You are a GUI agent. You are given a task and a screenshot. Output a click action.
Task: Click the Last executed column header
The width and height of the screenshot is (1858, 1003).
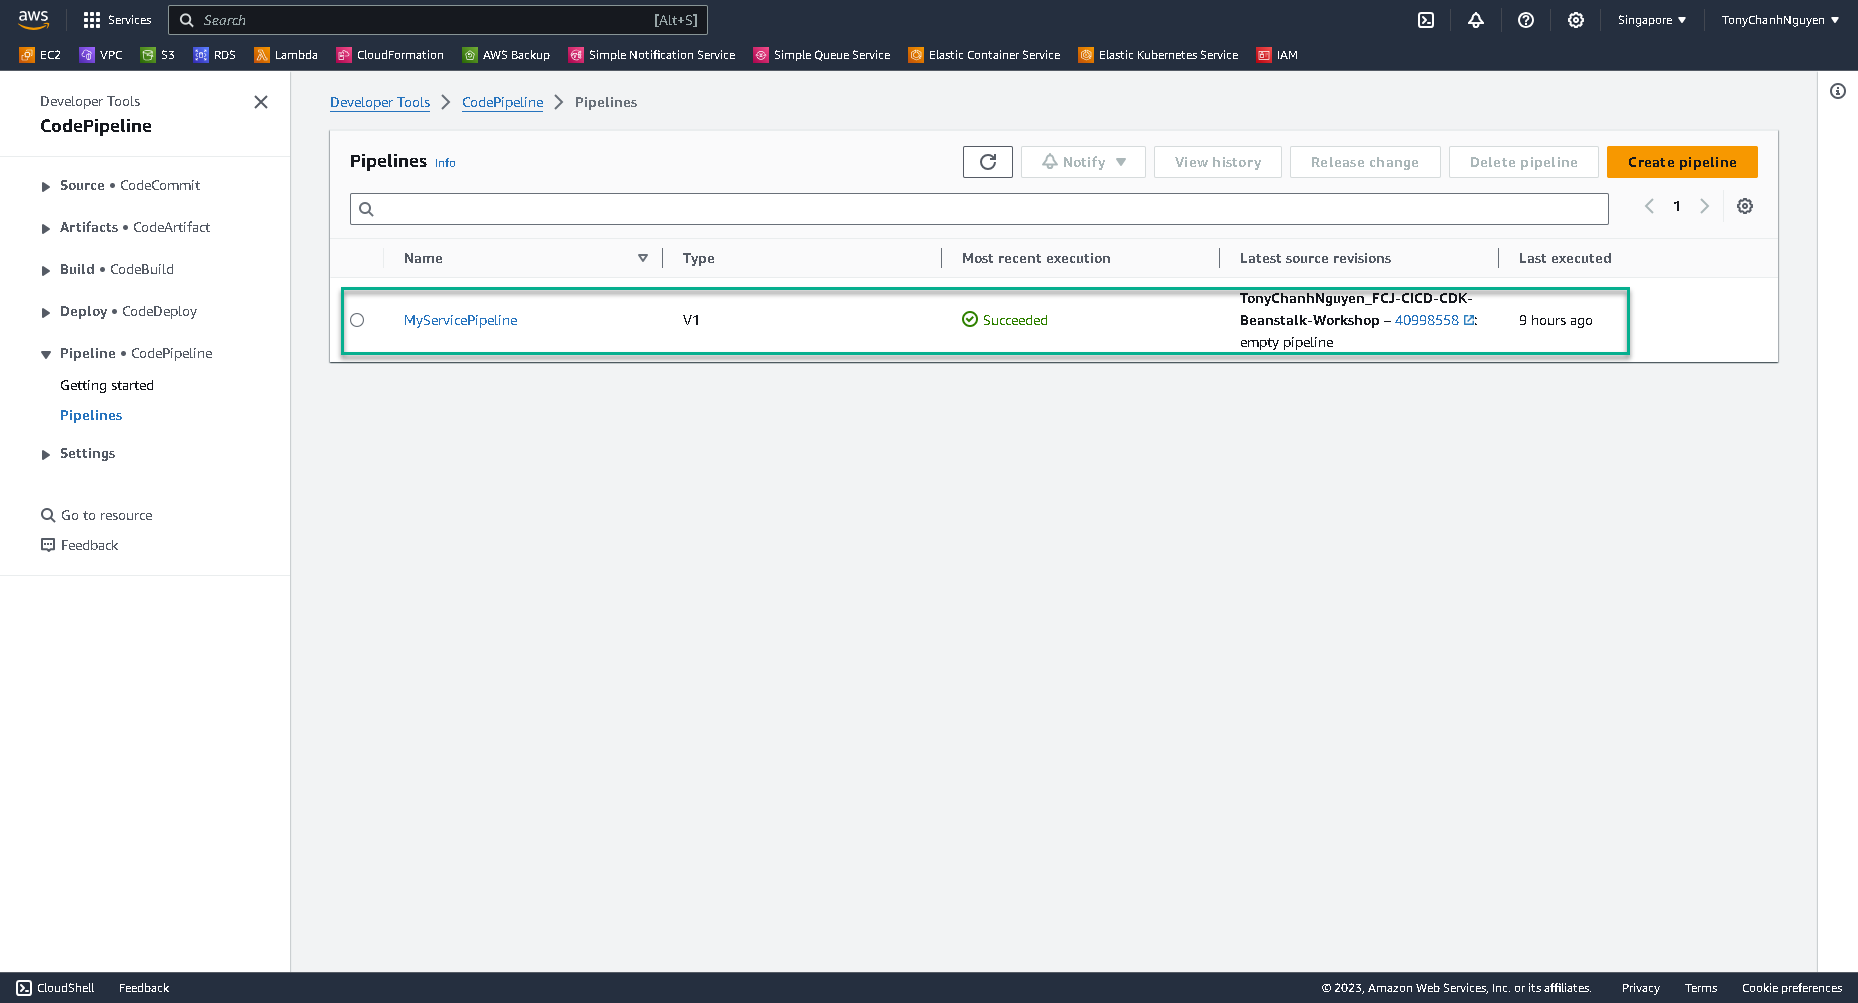[x=1565, y=258]
